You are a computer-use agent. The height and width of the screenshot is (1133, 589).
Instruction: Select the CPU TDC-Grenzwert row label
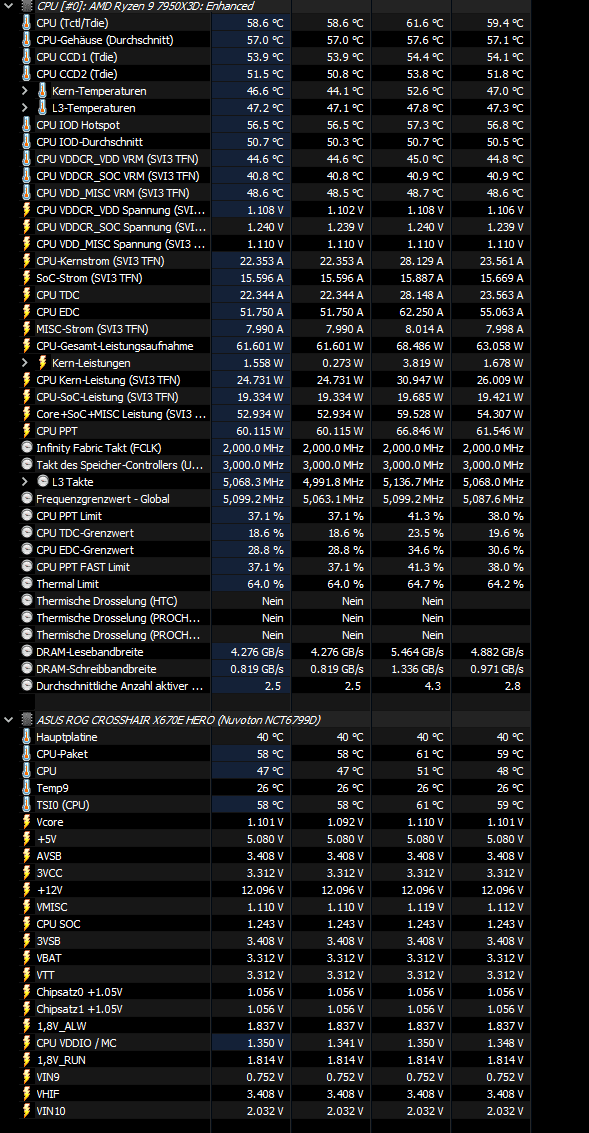(x=85, y=533)
